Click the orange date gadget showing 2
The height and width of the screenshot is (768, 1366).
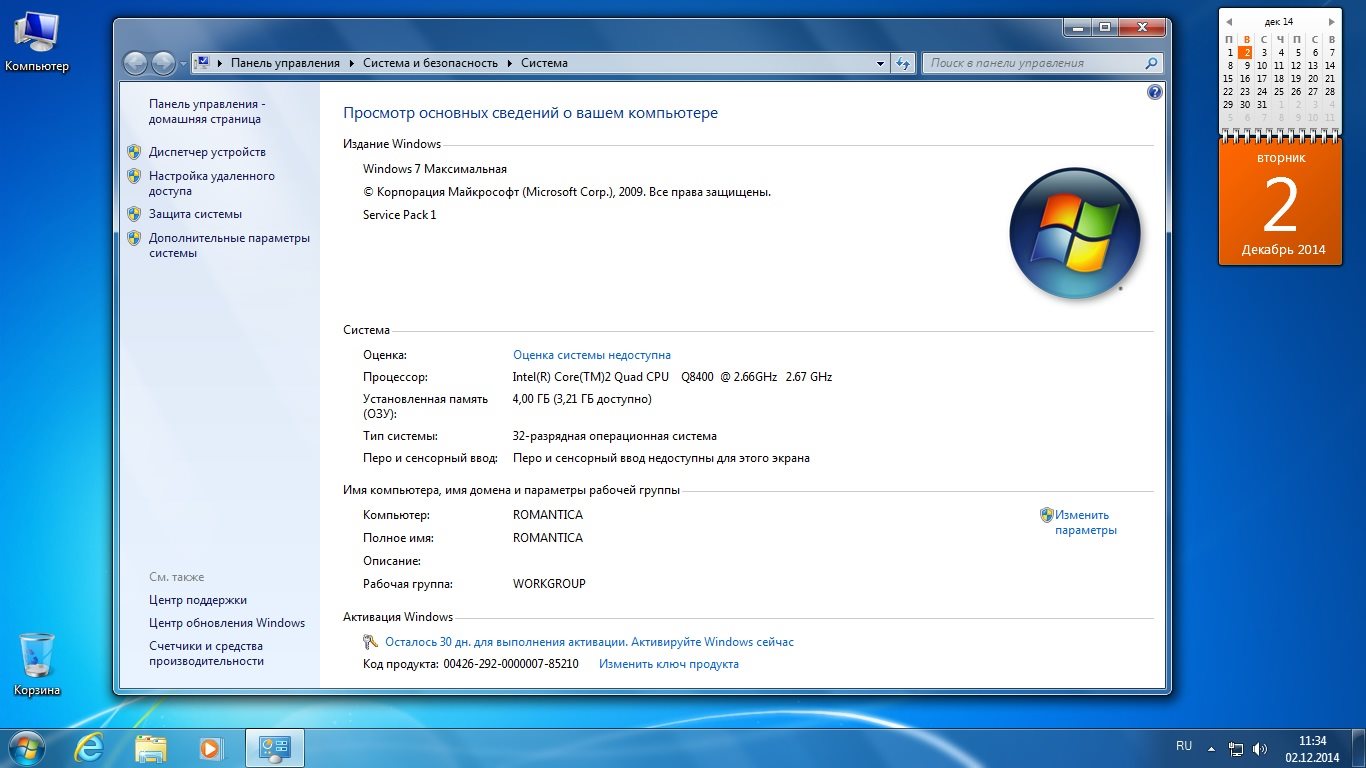(x=1280, y=202)
